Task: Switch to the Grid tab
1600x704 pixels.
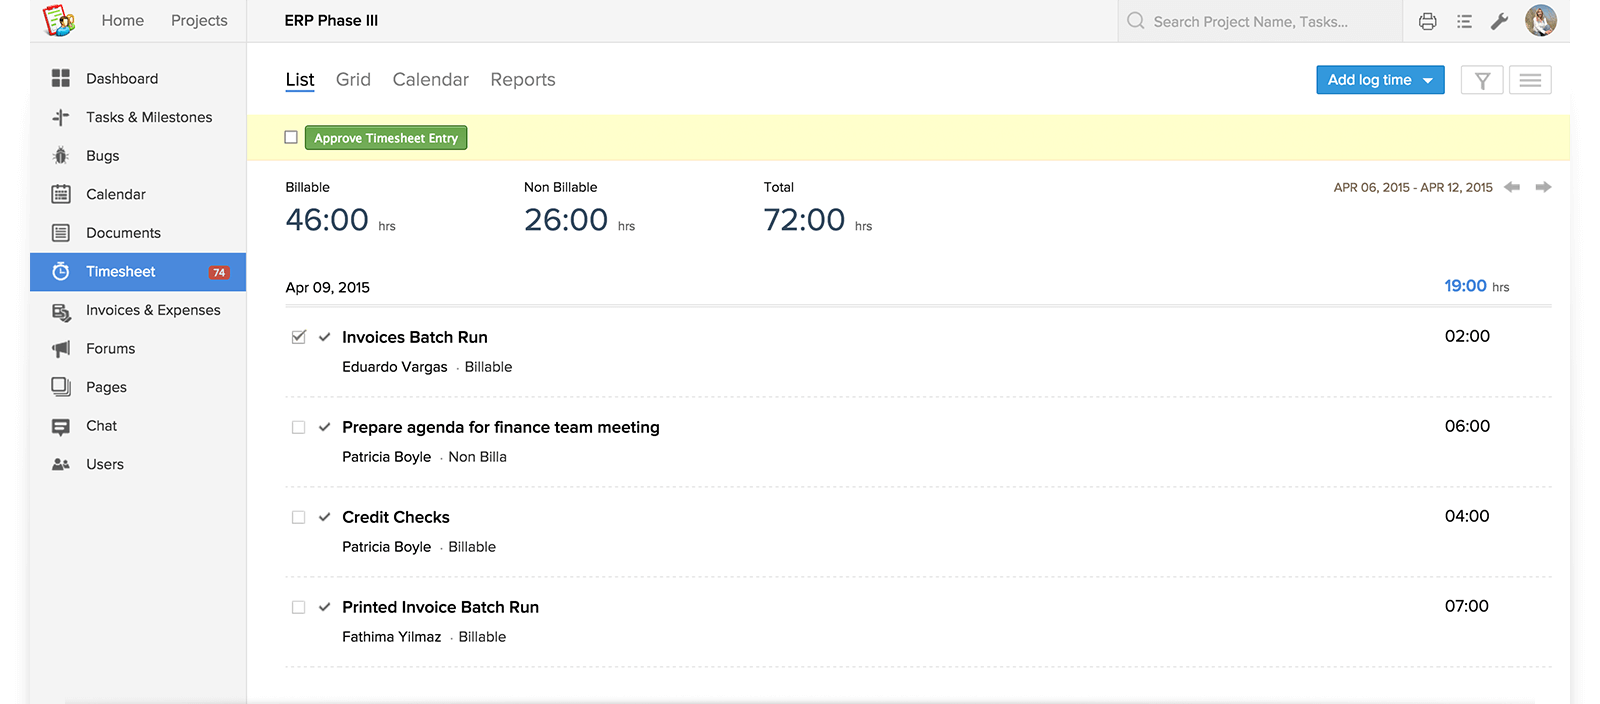Action: pyautogui.click(x=353, y=80)
